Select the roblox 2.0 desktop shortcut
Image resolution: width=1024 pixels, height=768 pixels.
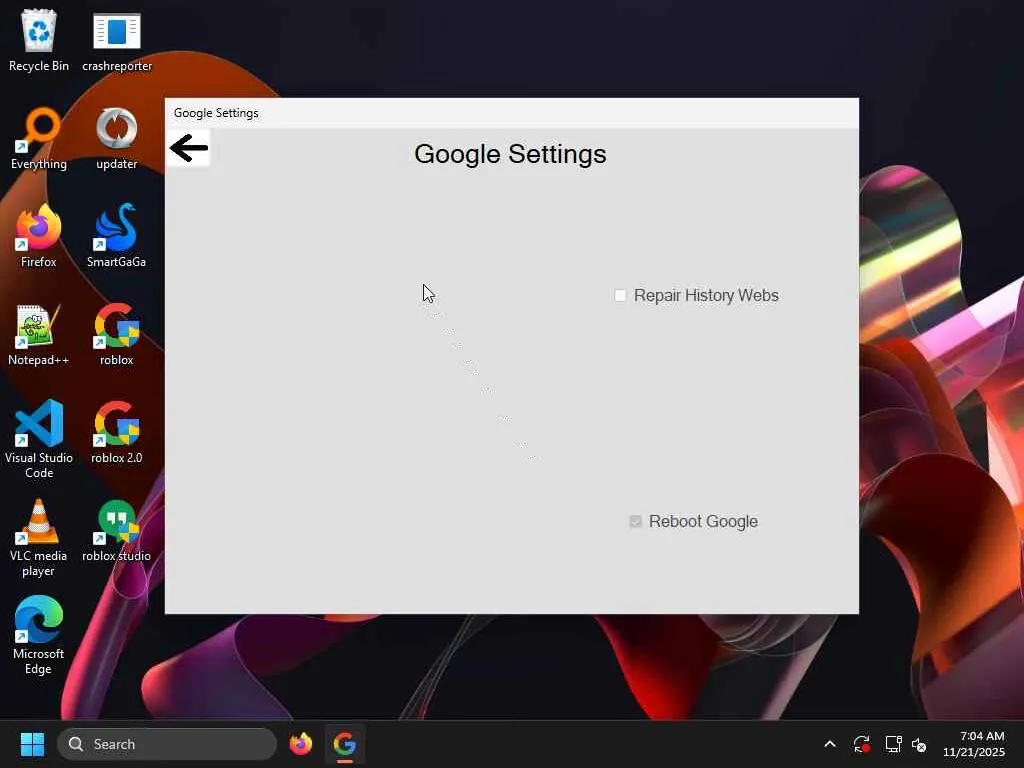click(x=117, y=432)
